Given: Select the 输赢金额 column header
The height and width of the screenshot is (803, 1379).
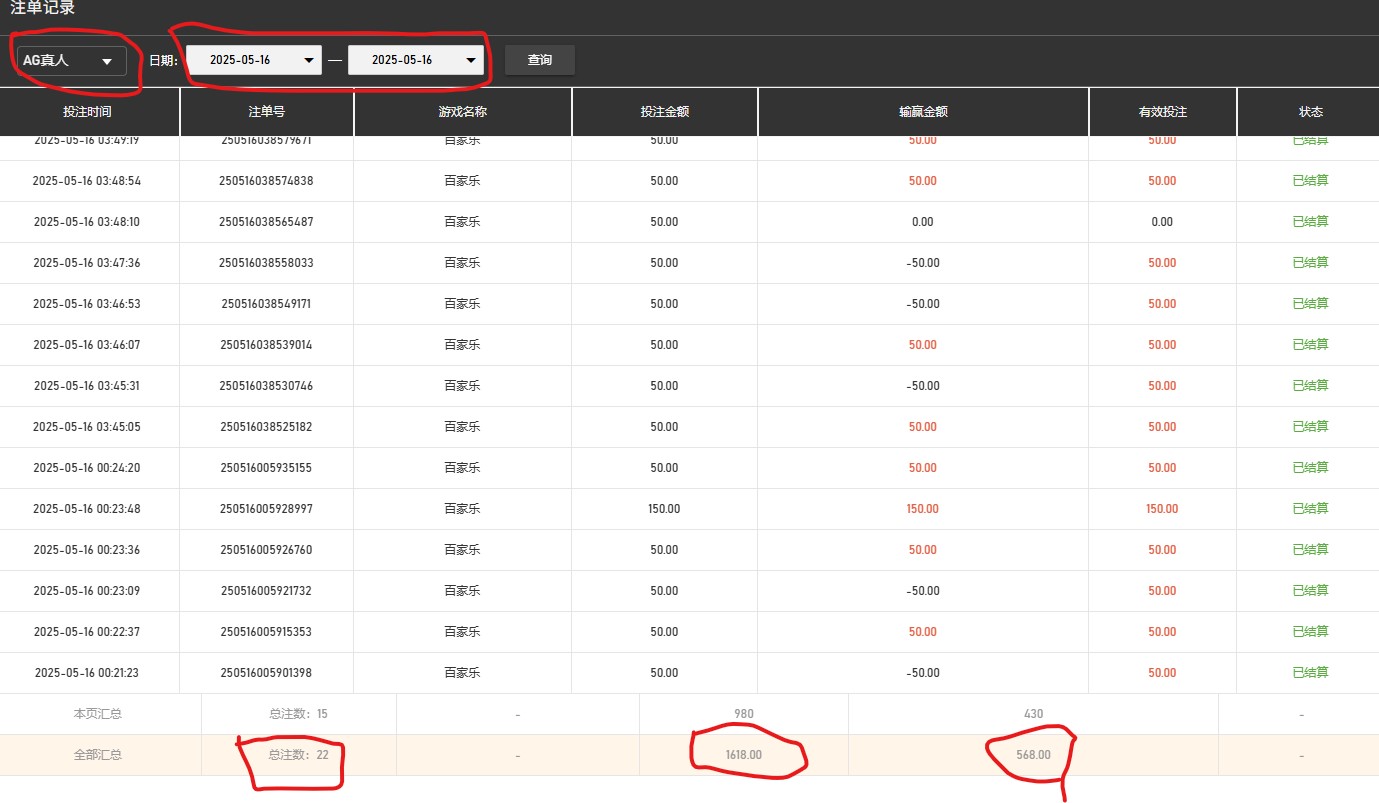Looking at the screenshot, I should [922, 112].
